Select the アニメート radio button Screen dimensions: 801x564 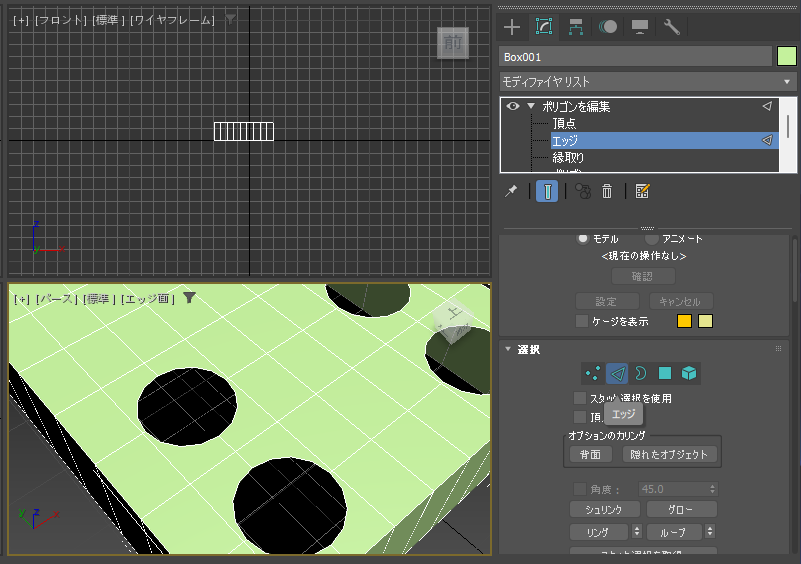[x=651, y=238]
